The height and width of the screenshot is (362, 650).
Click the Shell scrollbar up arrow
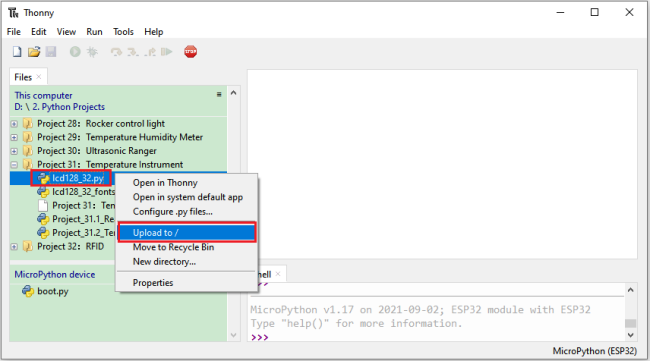pyautogui.click(x=631, y=290)
